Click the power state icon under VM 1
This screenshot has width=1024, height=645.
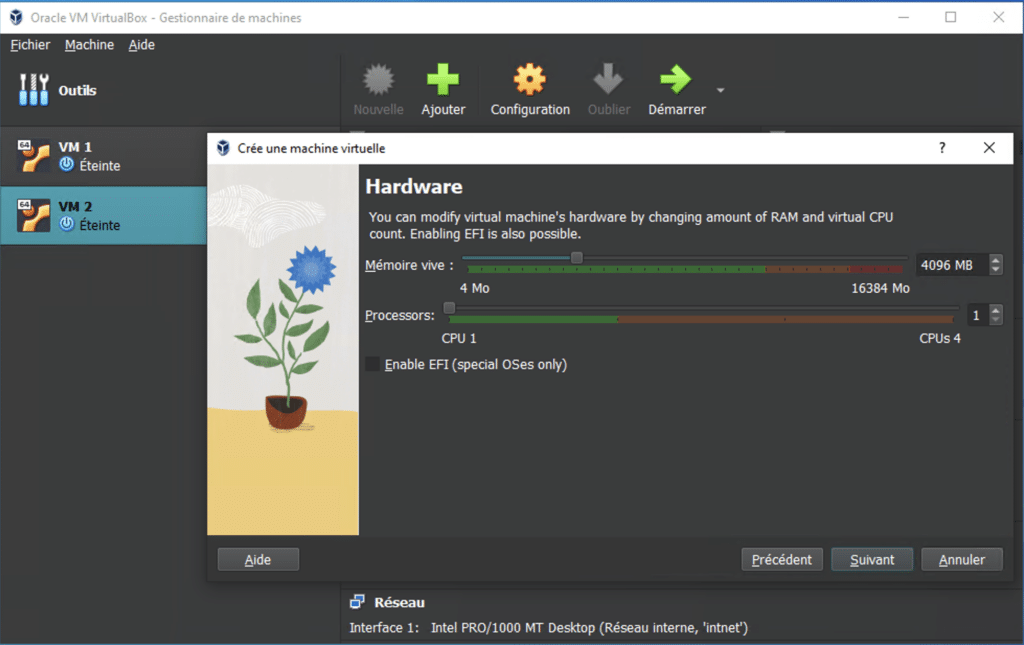point(67,165)
